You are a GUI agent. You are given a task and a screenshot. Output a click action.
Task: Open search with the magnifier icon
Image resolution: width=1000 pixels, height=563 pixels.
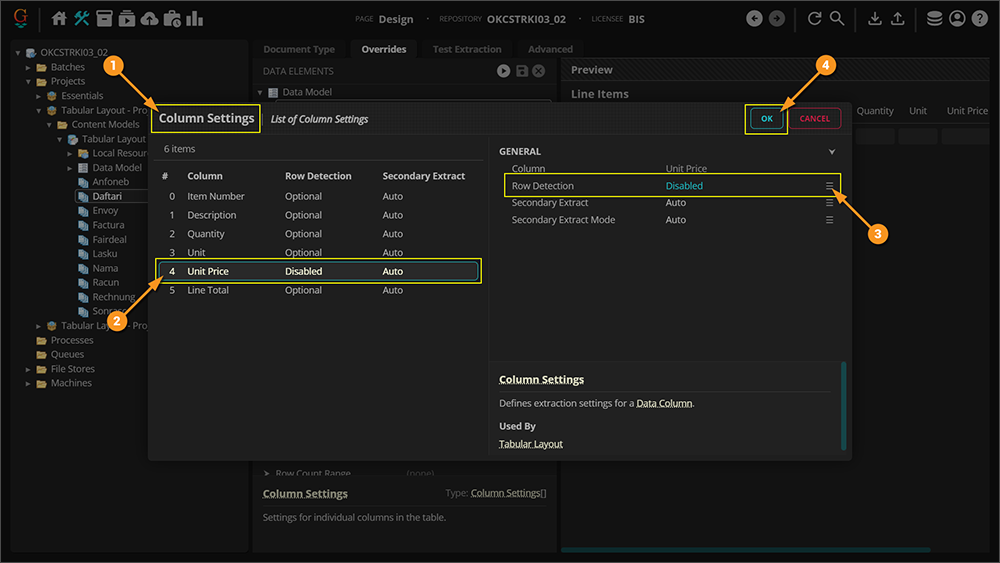point(837,19)
